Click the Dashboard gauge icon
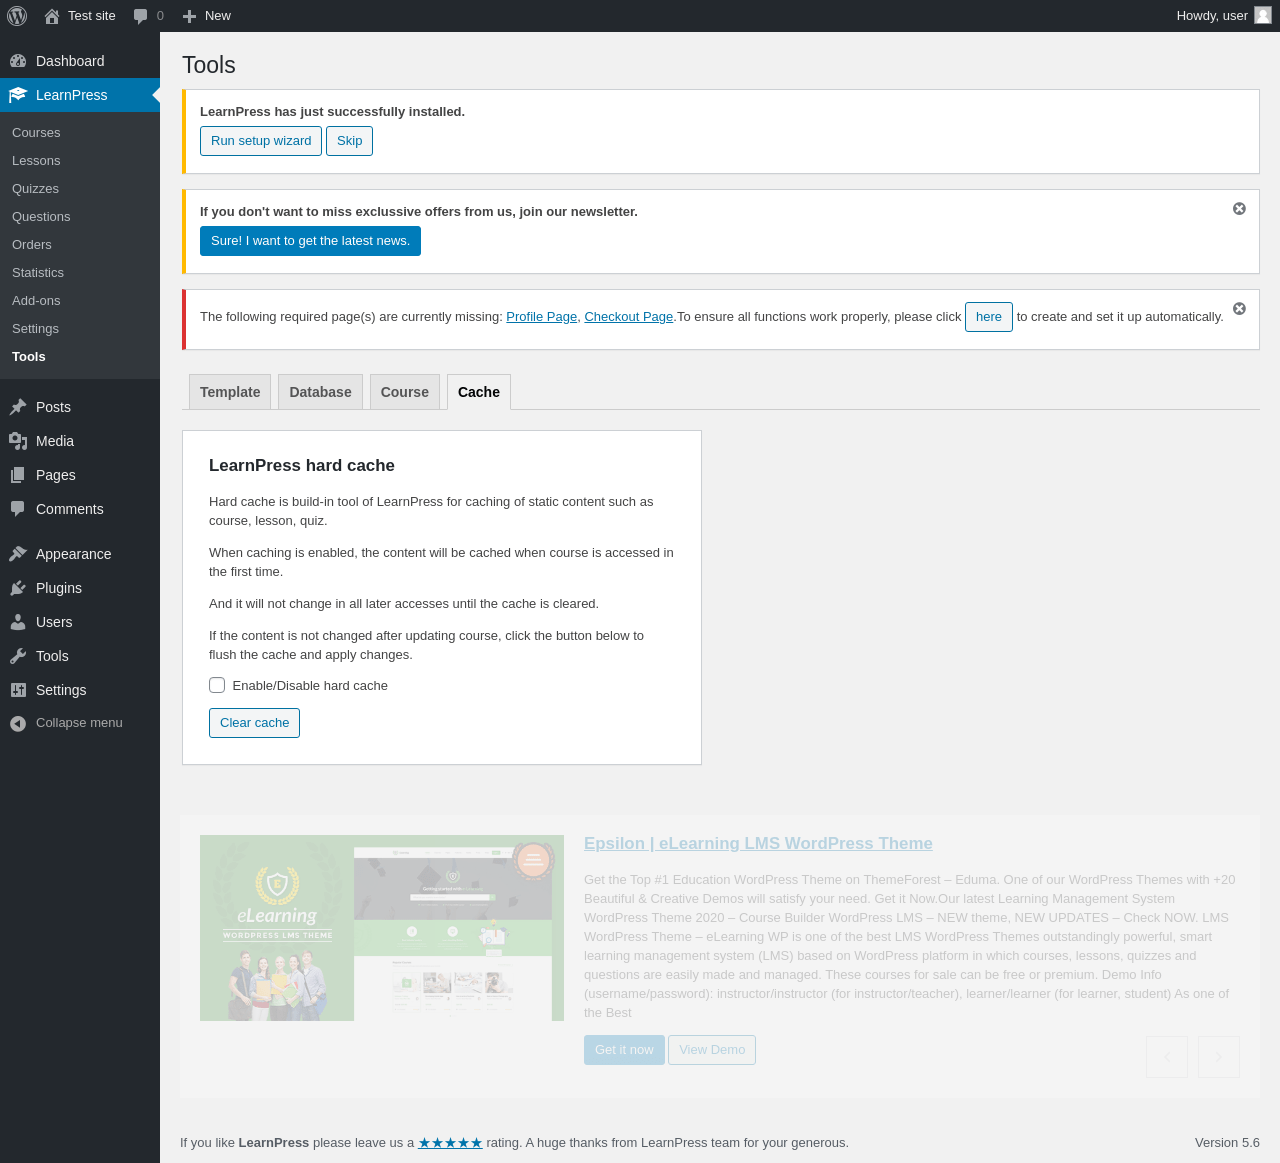Screen dimensions: 1280x1163 pyautogui.click(x=18, y=61)
